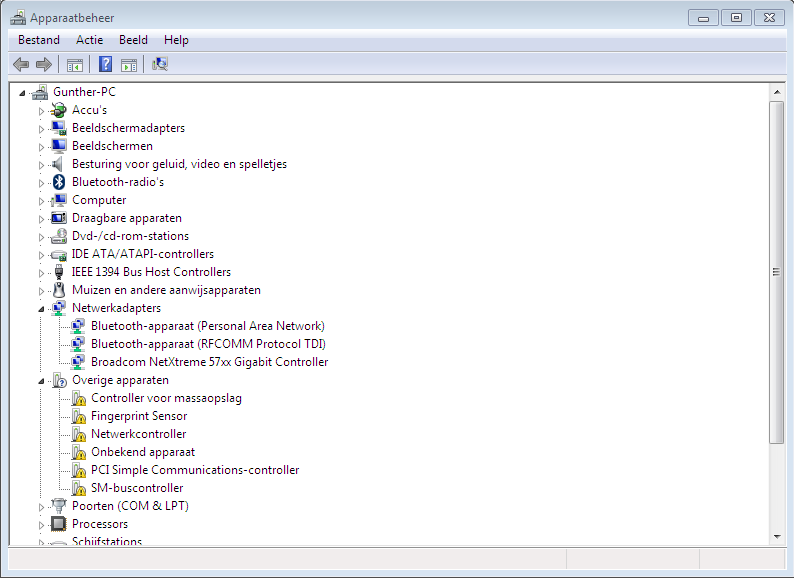Click the Bluetooth-radio's icon

59,182
